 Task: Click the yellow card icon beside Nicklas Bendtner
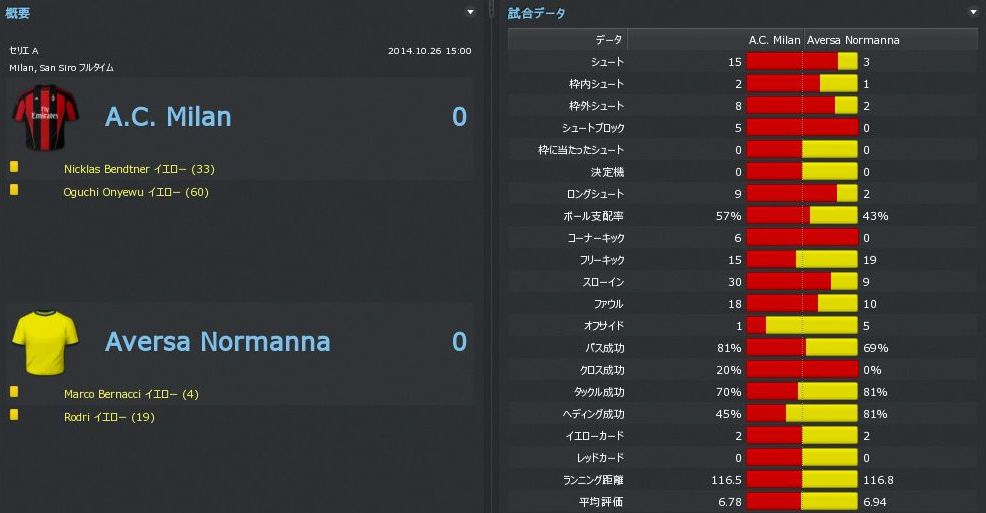(14, 167)
